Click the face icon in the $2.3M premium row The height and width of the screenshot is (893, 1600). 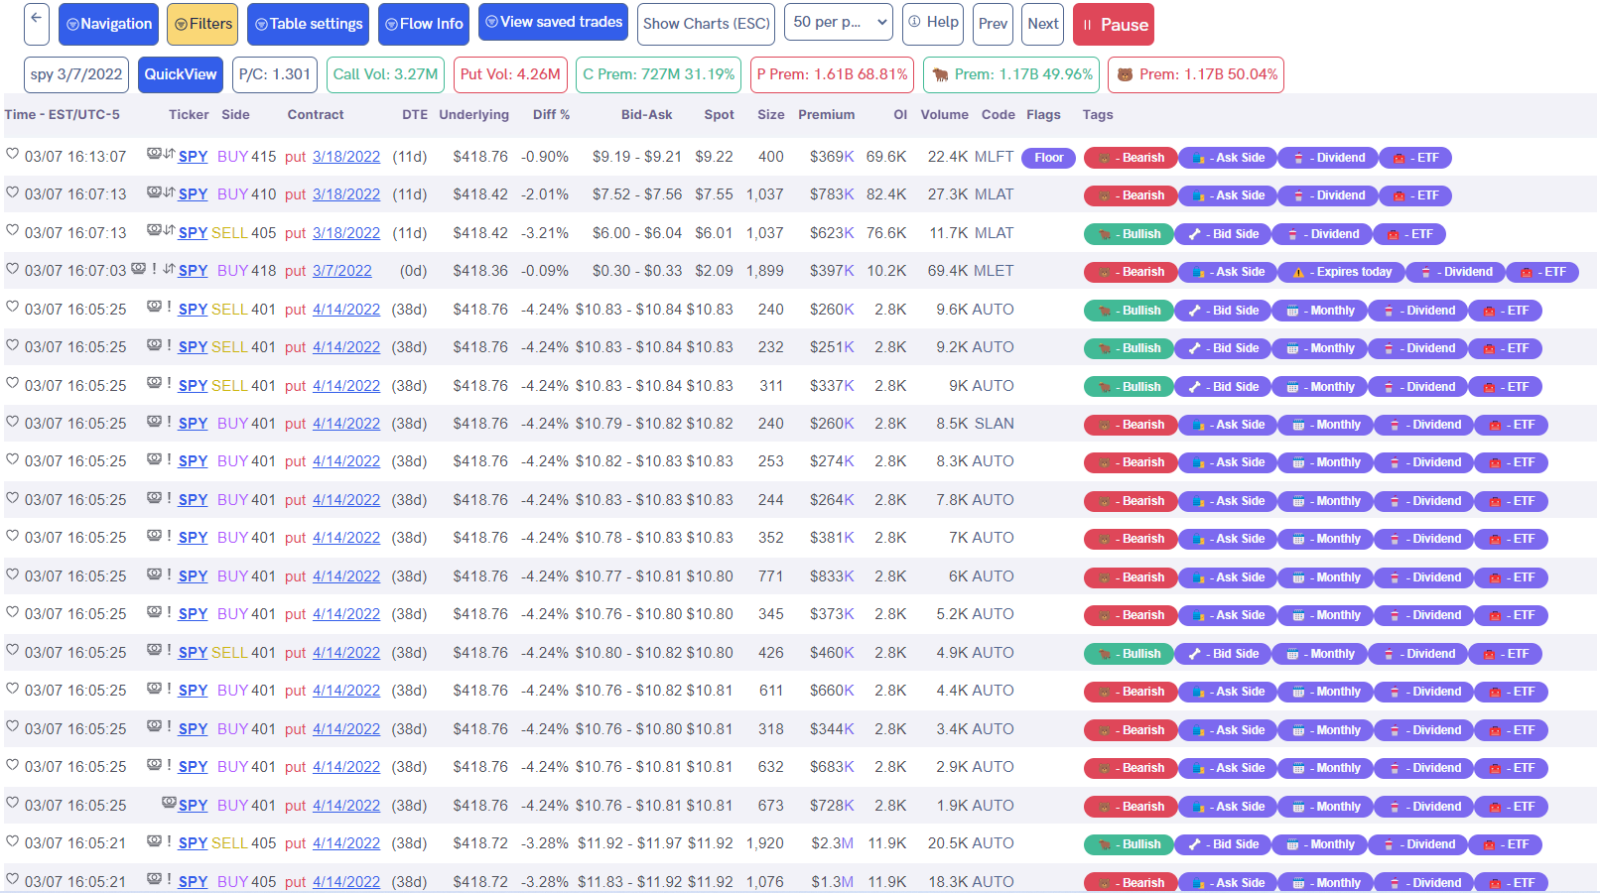[x=154, y=841]
